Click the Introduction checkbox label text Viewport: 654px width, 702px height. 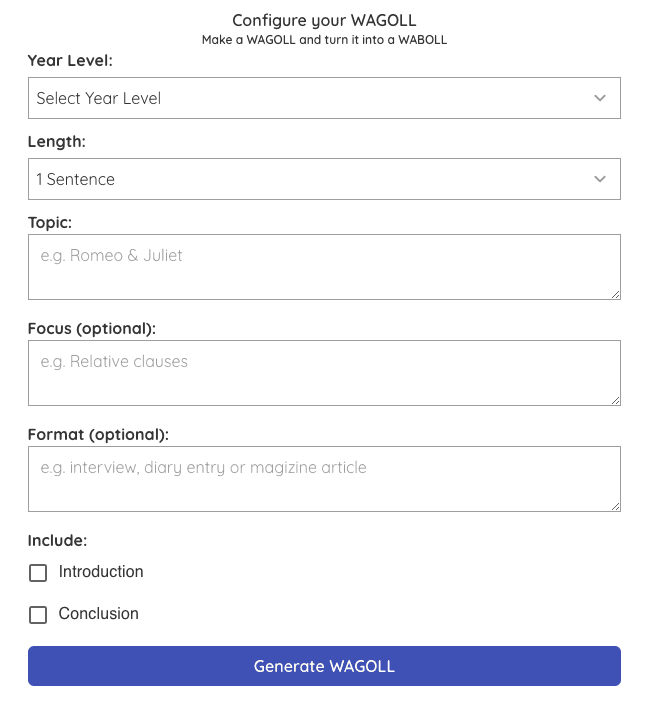[101, 572]
